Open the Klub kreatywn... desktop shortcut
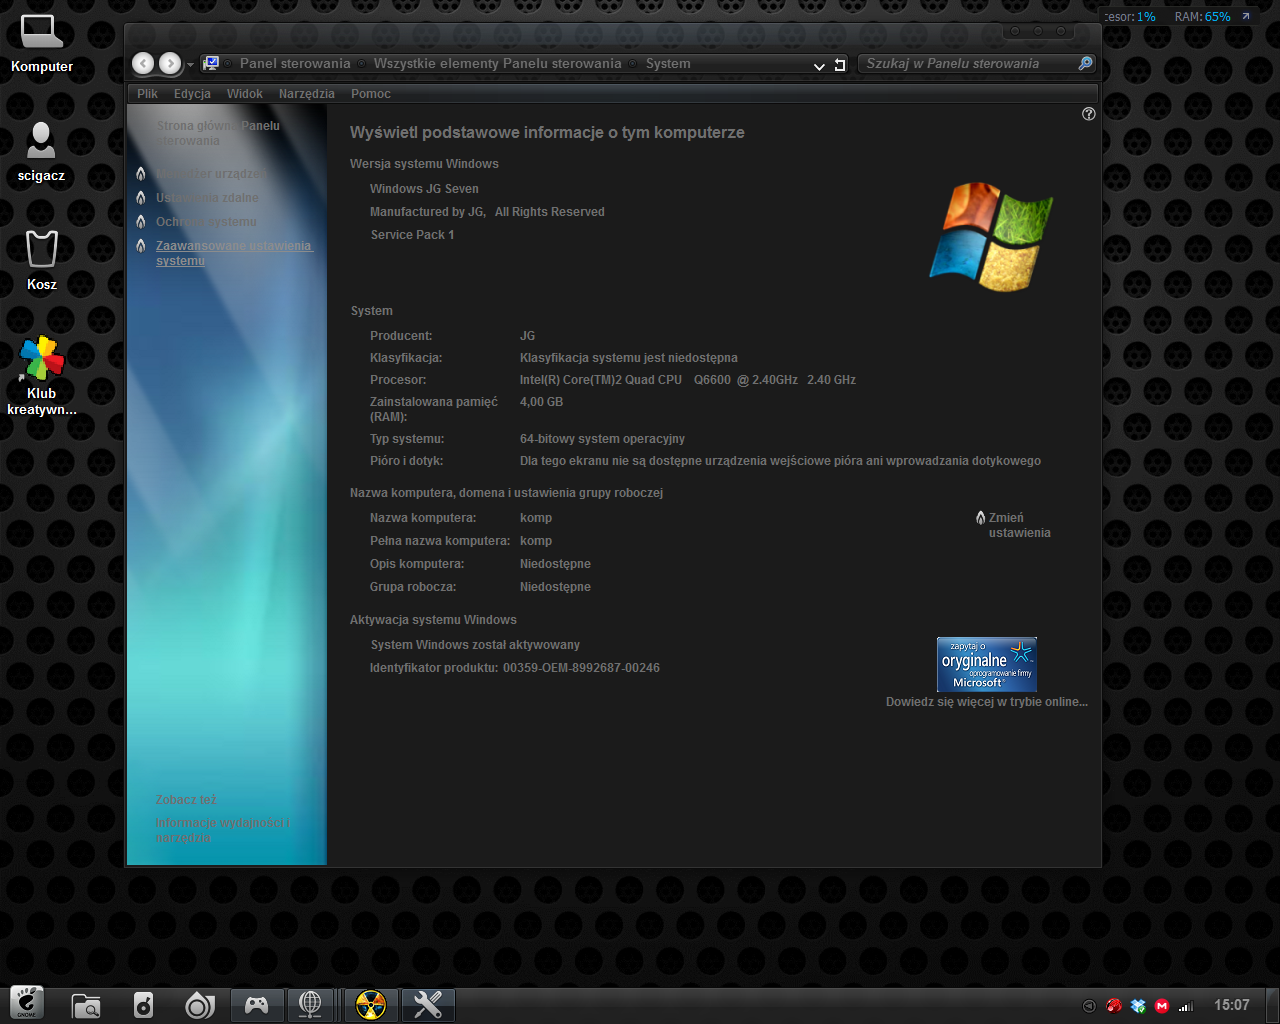This screenshot has height=1024, width=1280. pos(41,375)
